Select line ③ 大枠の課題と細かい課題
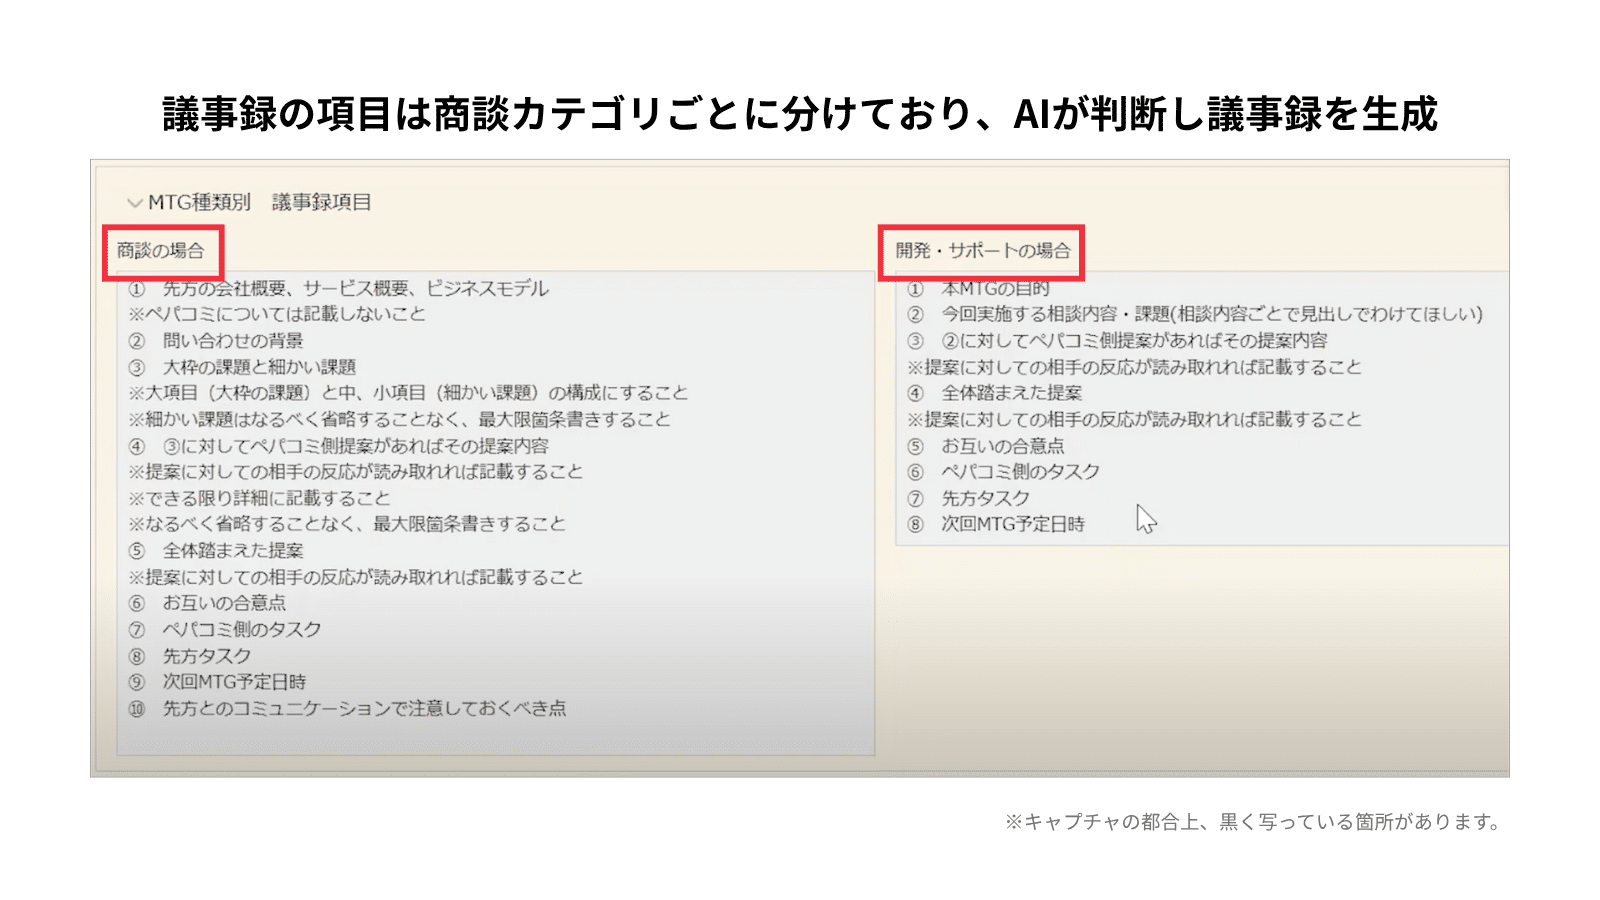 (x=242, y=367)
